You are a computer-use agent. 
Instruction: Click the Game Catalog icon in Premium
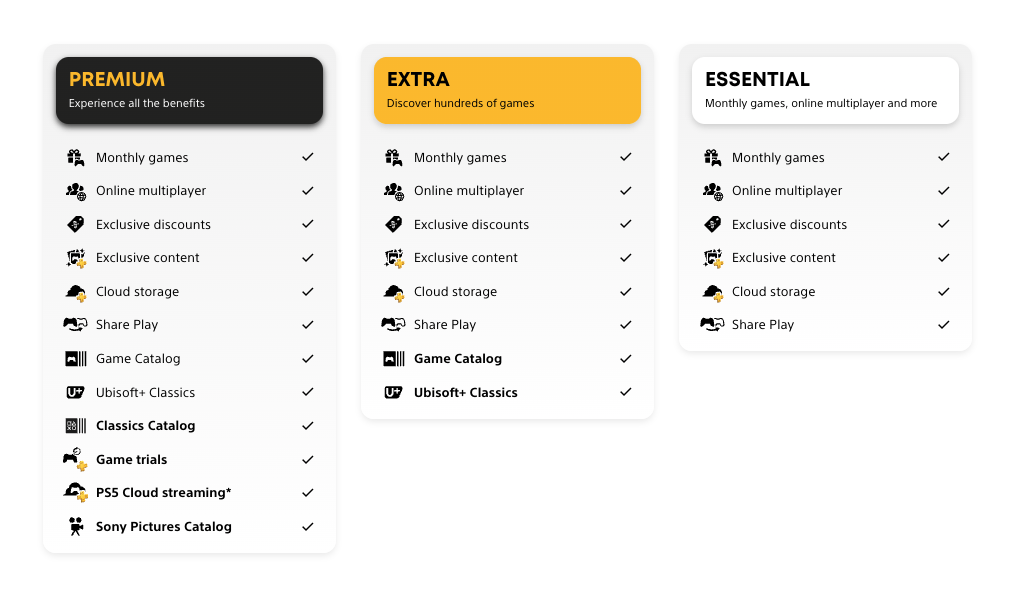pyautogui.click(x=75, y=359)
